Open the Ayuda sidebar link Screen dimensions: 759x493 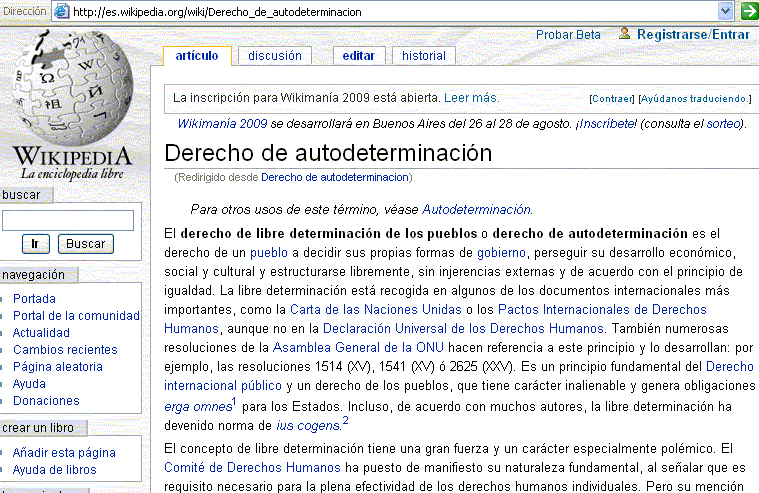tap(29, 384)
